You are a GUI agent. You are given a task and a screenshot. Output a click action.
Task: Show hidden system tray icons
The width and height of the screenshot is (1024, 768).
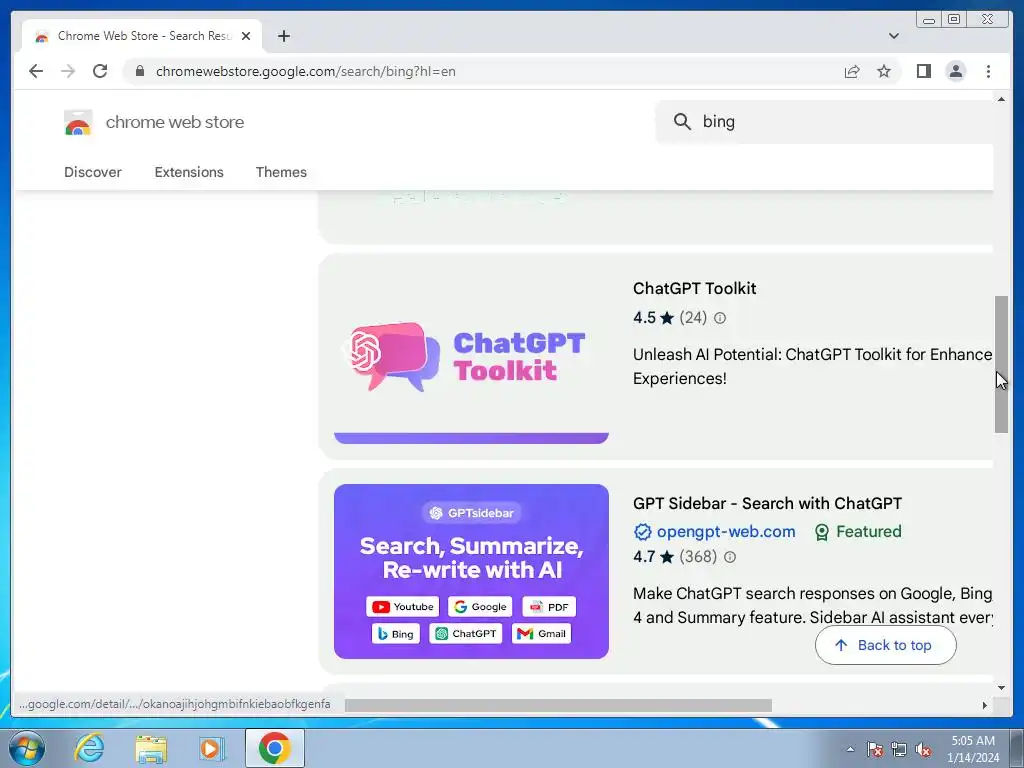pyautogui.click(x=850, y=749)
